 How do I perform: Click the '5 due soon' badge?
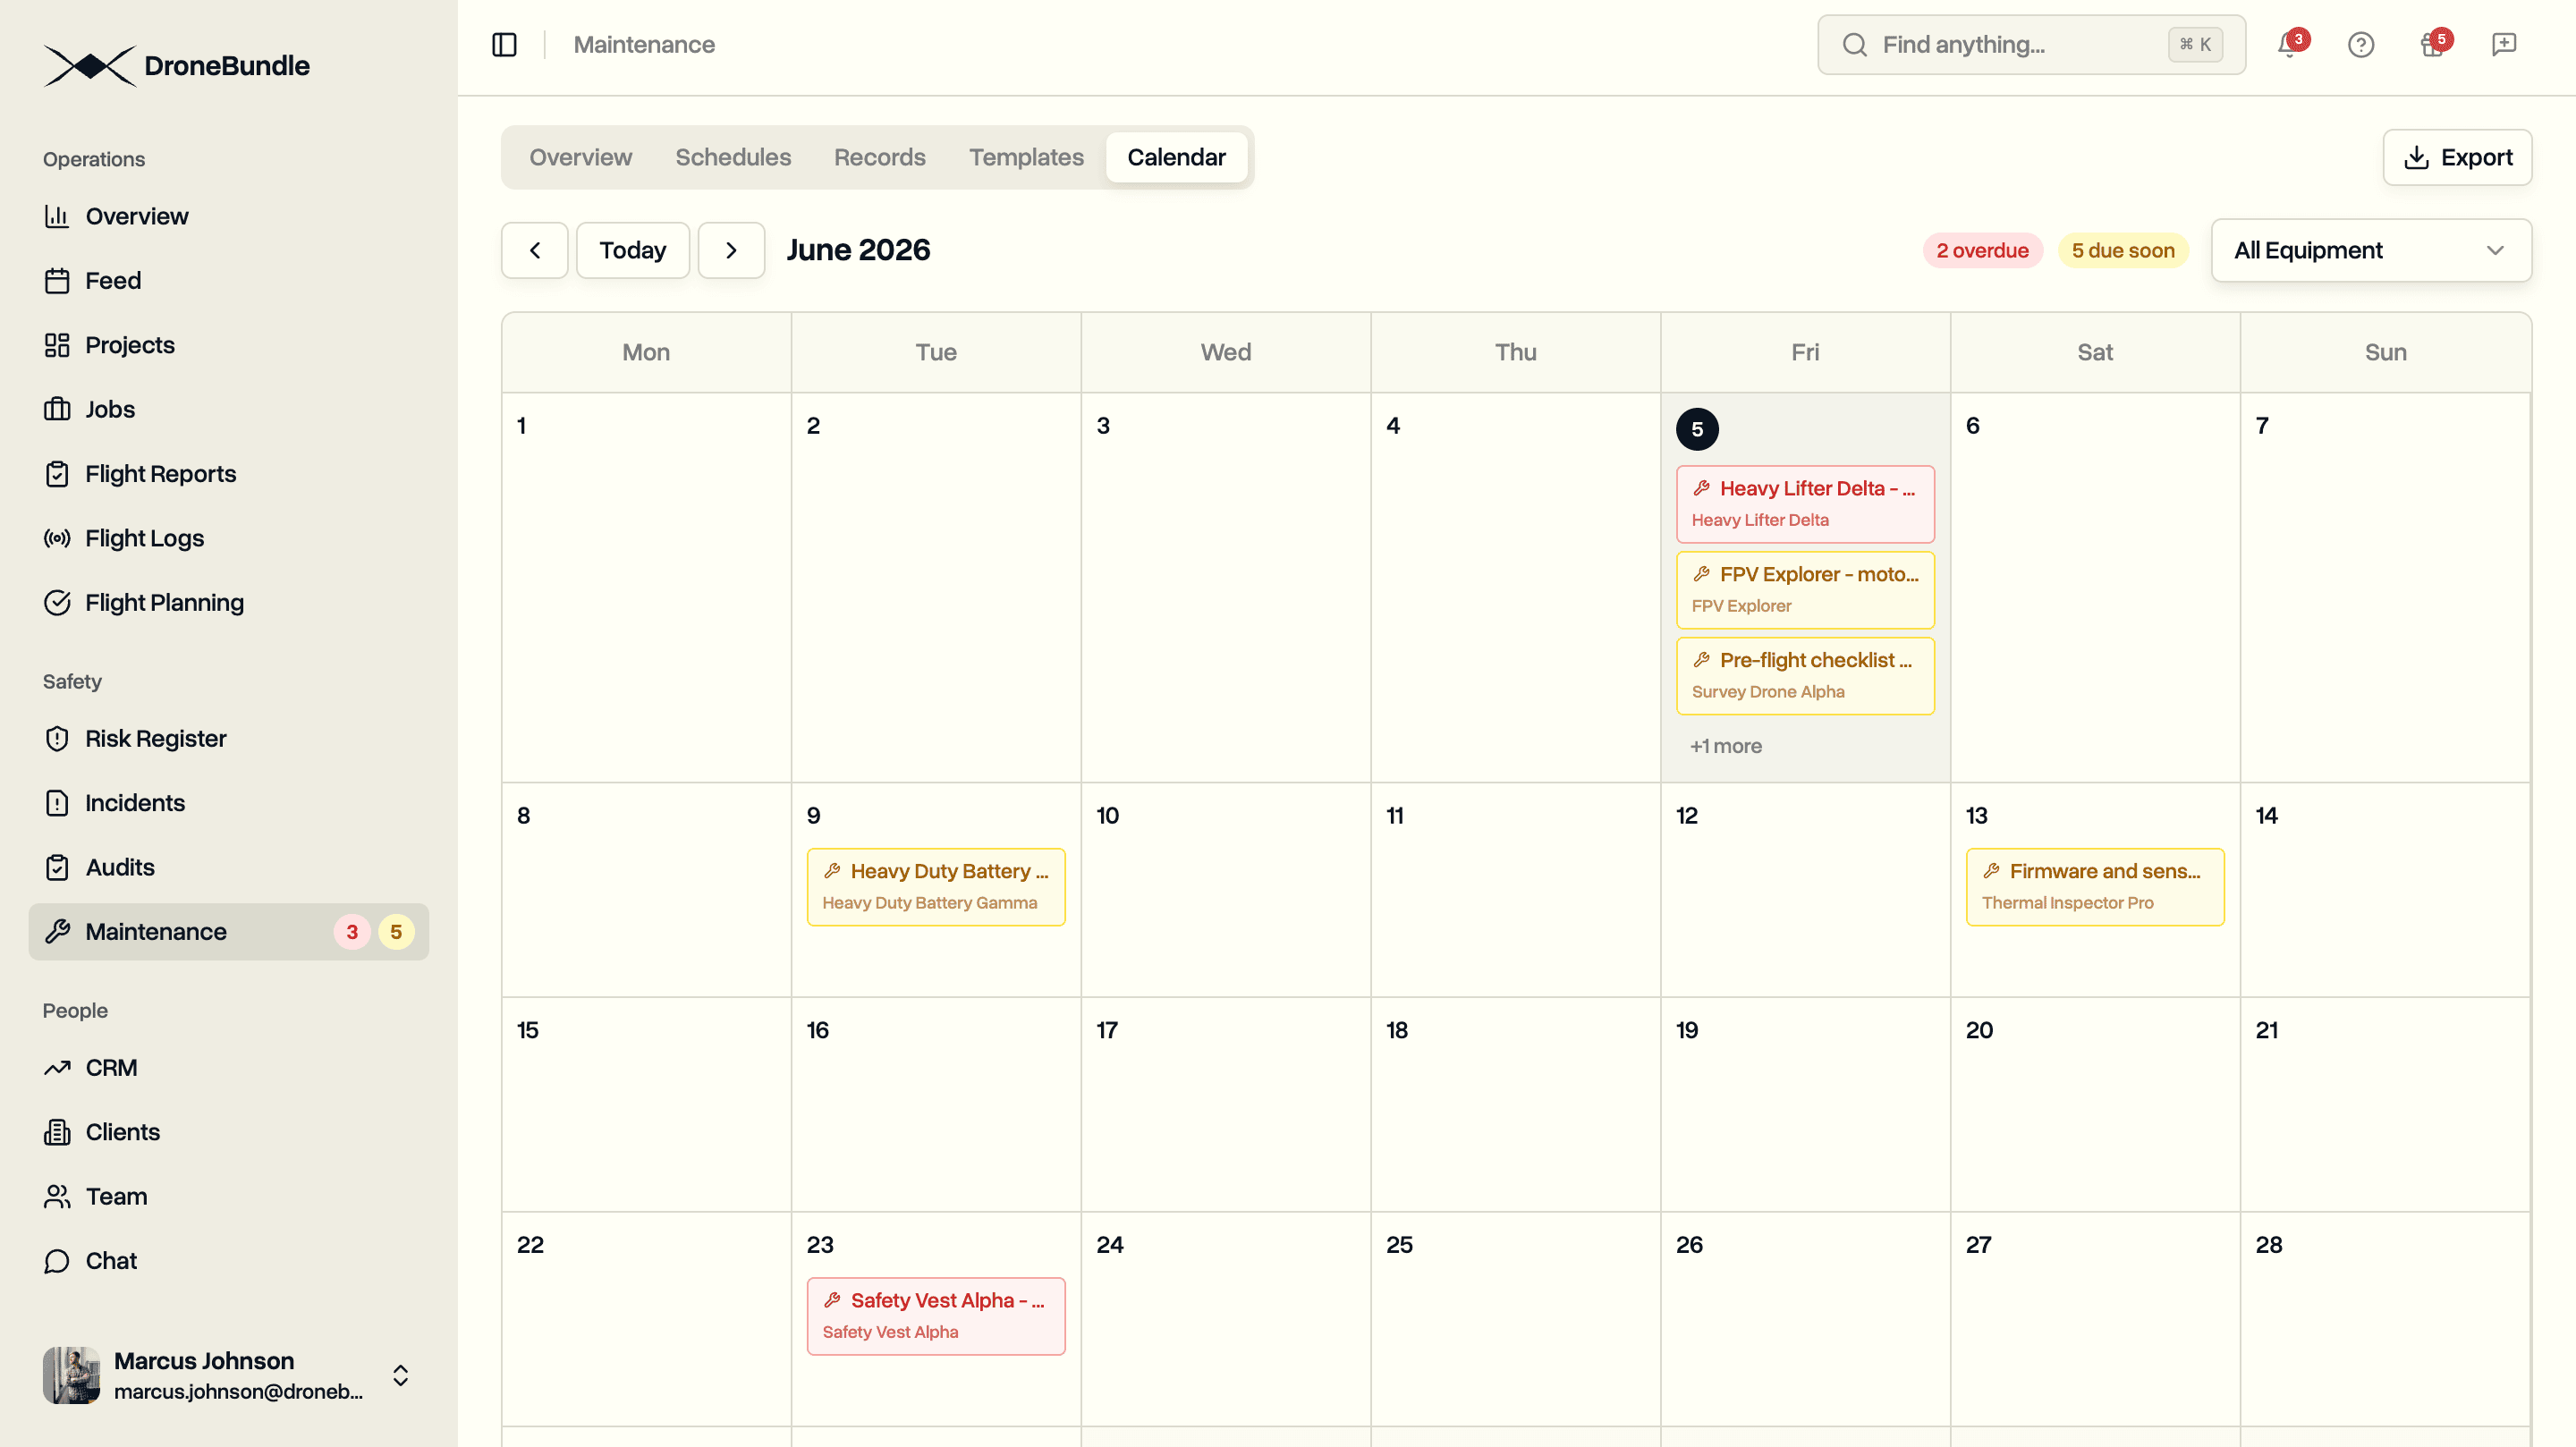[2123, 250]
